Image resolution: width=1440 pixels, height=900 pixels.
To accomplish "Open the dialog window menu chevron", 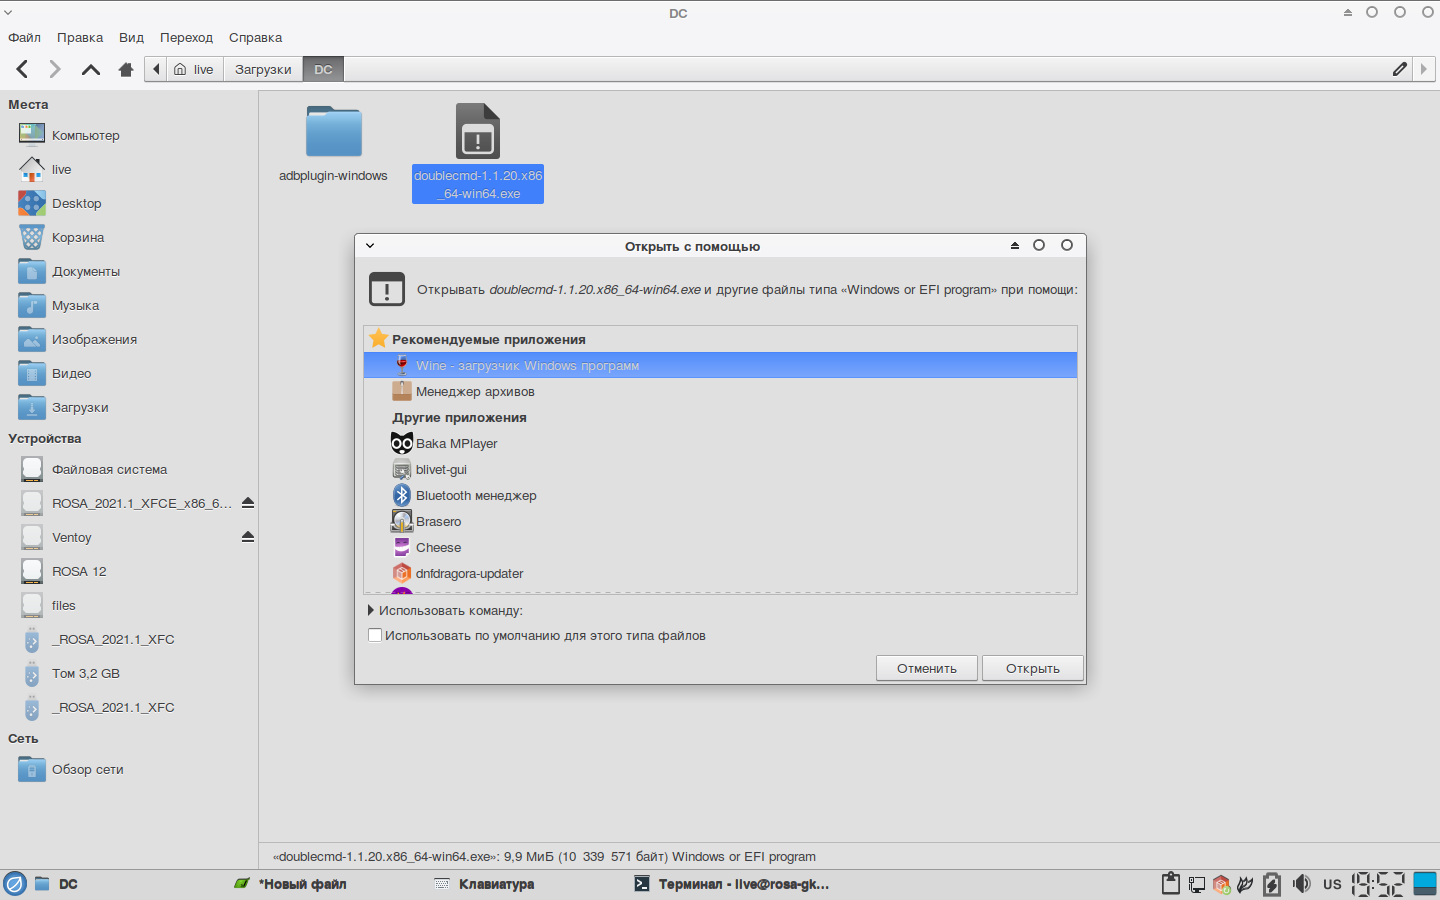I will point(370,246).
